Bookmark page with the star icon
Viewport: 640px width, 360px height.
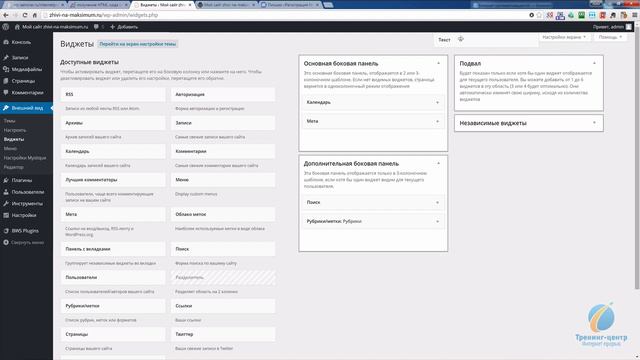point(539,15)
